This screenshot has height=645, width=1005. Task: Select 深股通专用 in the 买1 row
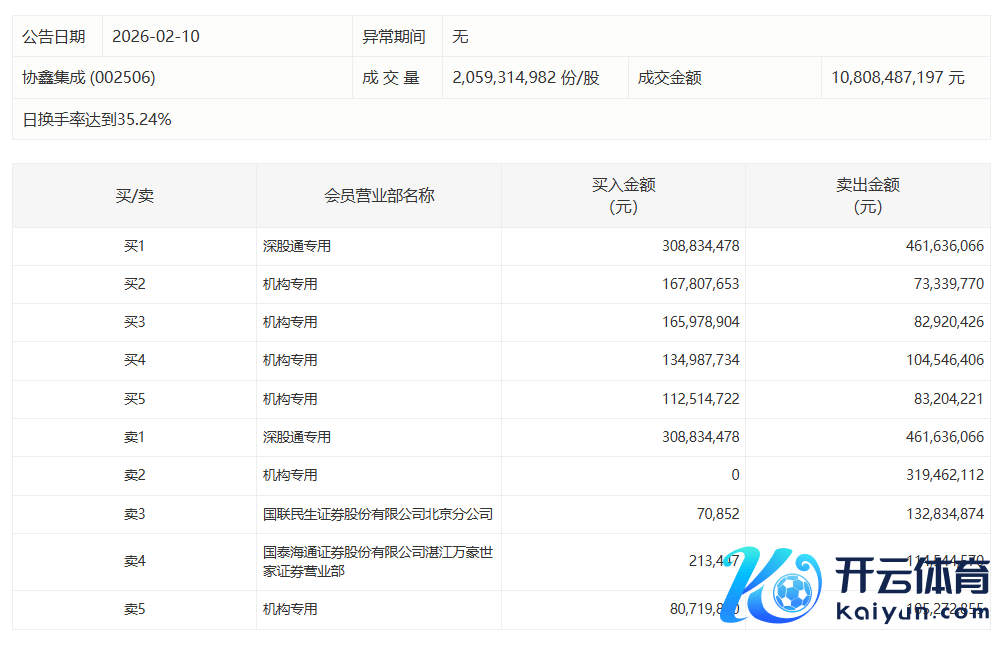297,246
